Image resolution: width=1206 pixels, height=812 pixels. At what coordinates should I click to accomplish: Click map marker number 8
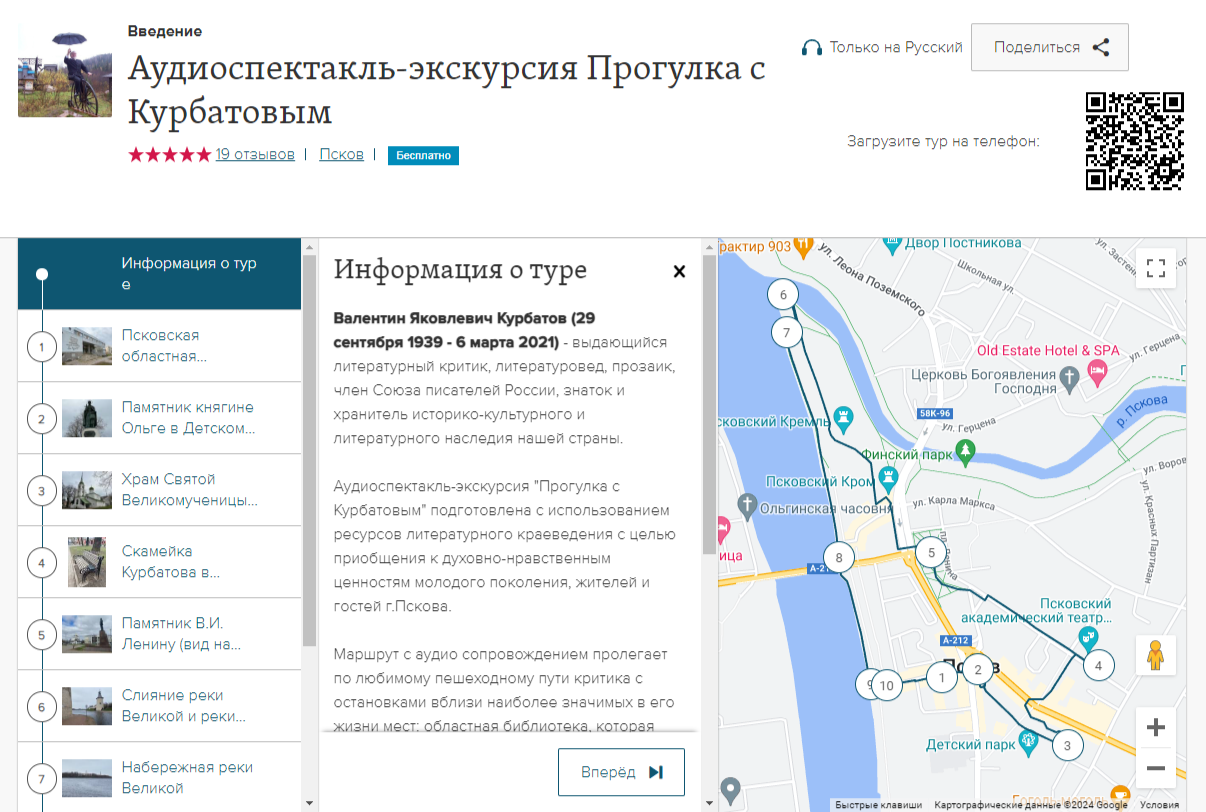coord(840,558)
